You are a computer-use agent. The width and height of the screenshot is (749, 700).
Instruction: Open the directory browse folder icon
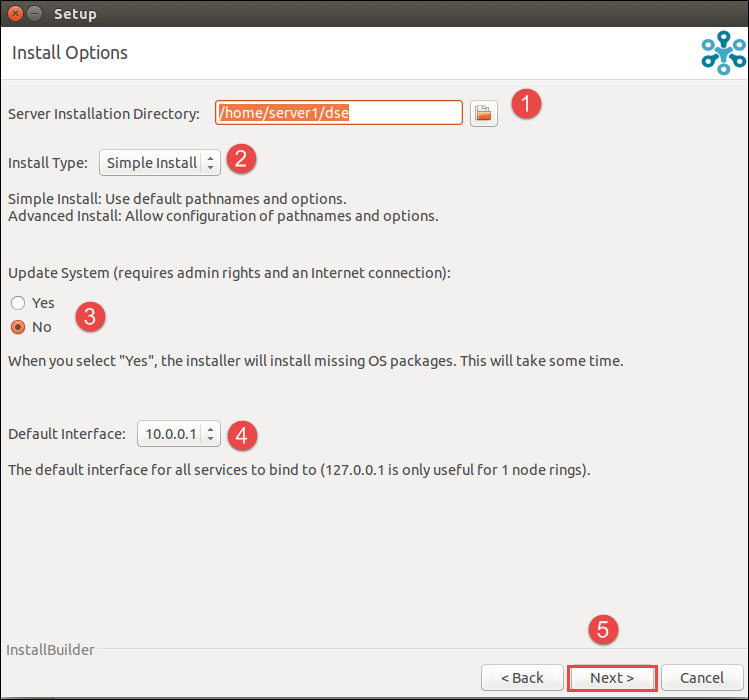[x=484, y=114]
